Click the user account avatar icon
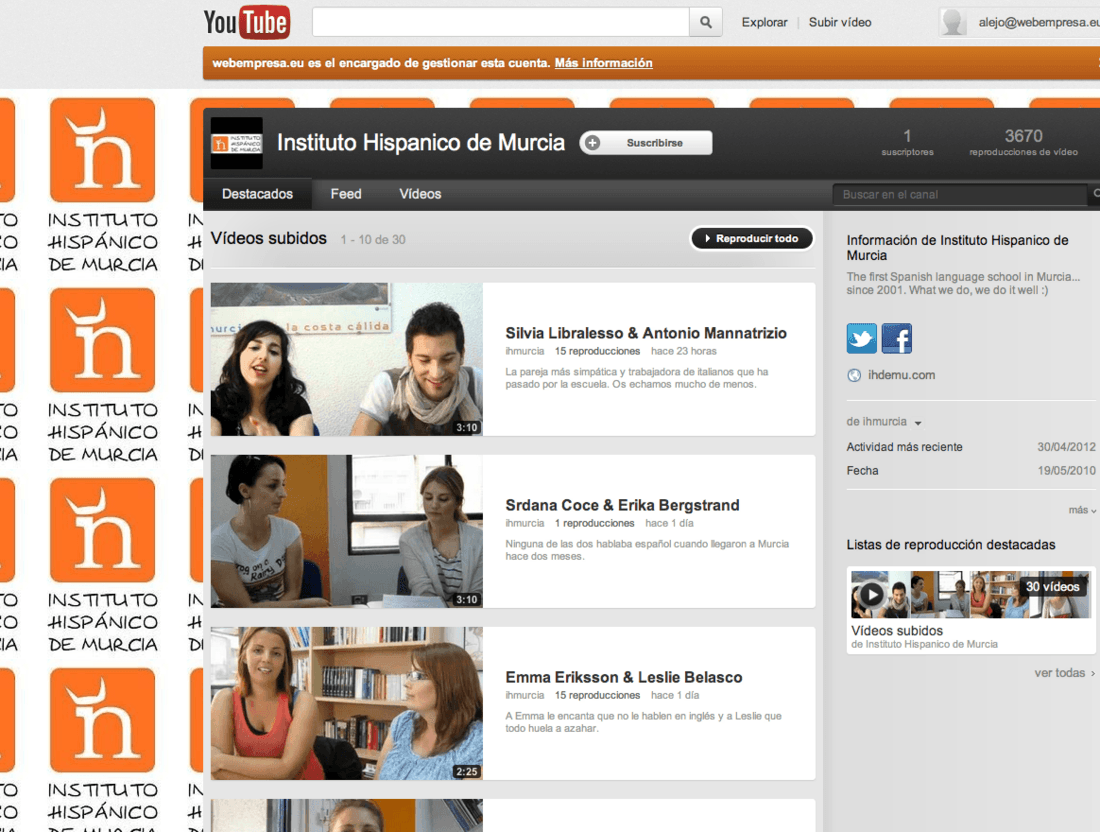This screenshot has width=1100, height=832. [953, 22]
